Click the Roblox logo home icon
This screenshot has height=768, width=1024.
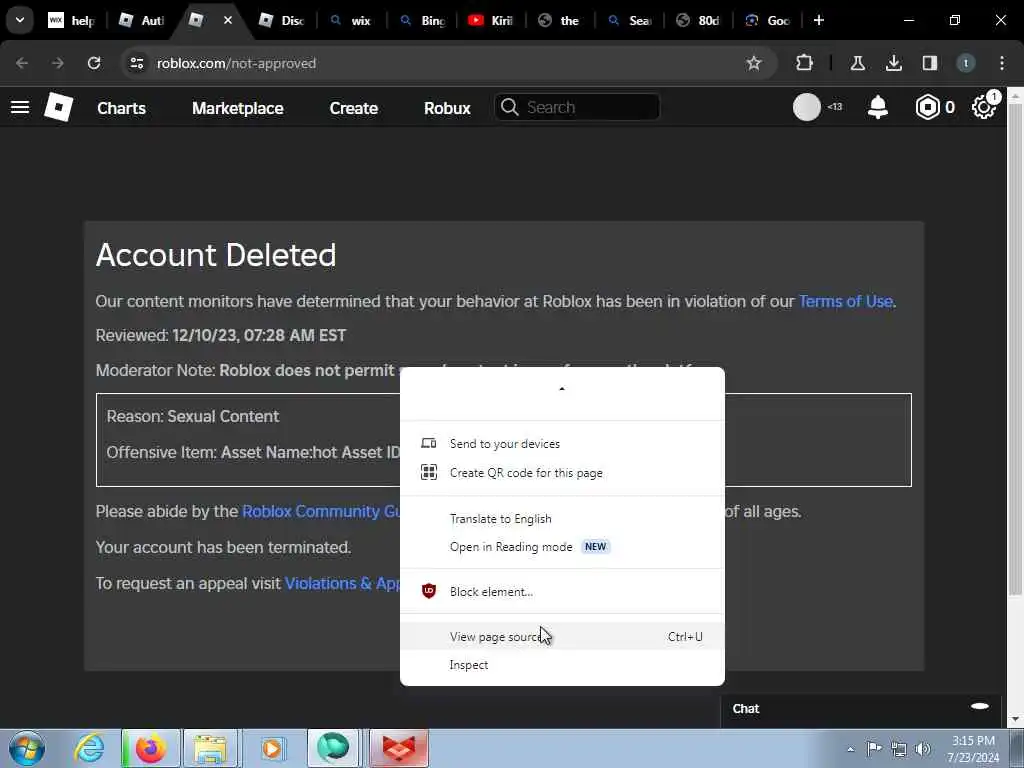(58, 107)
